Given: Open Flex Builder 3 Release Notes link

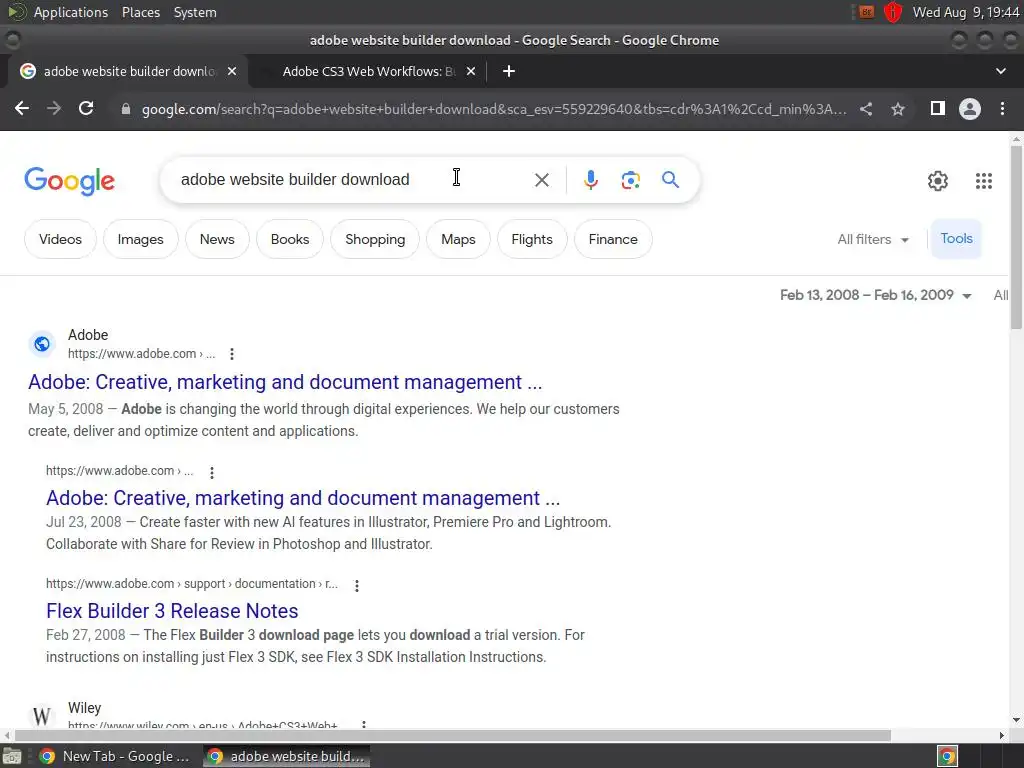Looking at the screenshot, I should pyautogui.click(x=172, y=611).
